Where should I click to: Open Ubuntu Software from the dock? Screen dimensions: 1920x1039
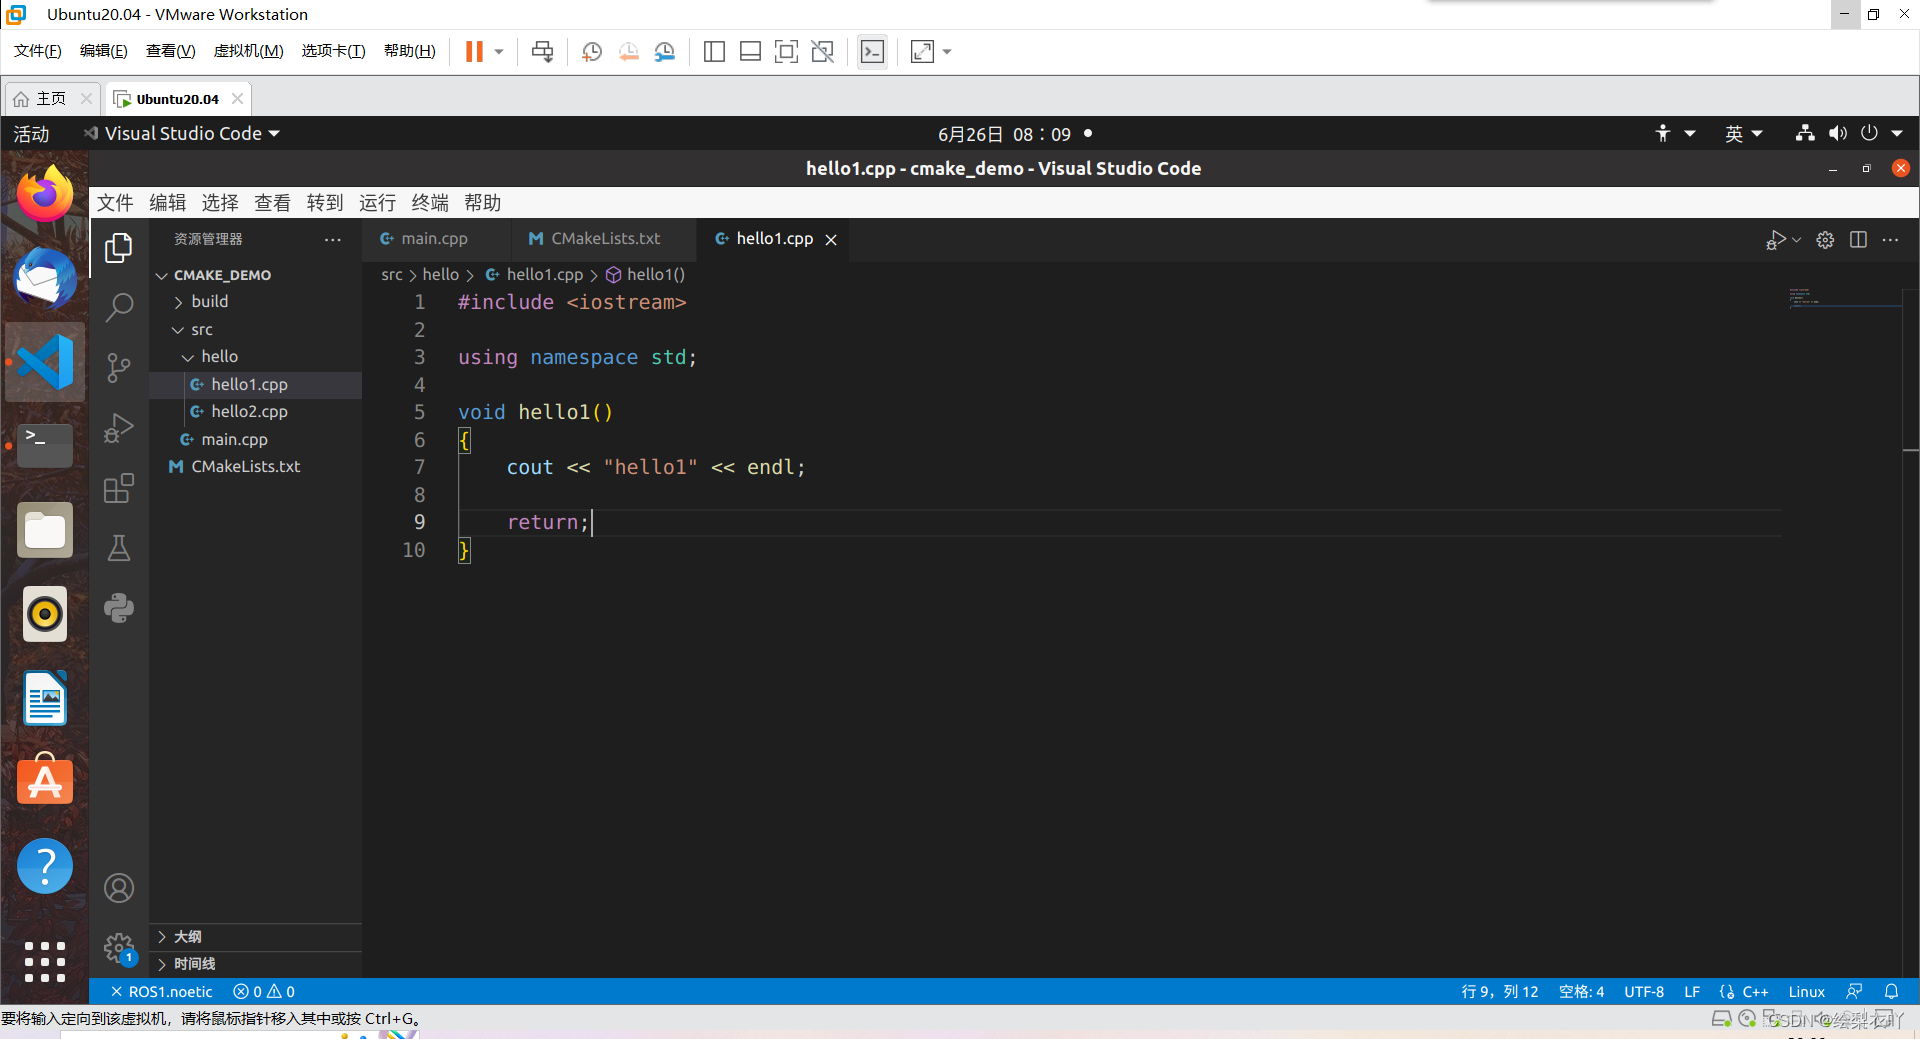coord(45,780)
